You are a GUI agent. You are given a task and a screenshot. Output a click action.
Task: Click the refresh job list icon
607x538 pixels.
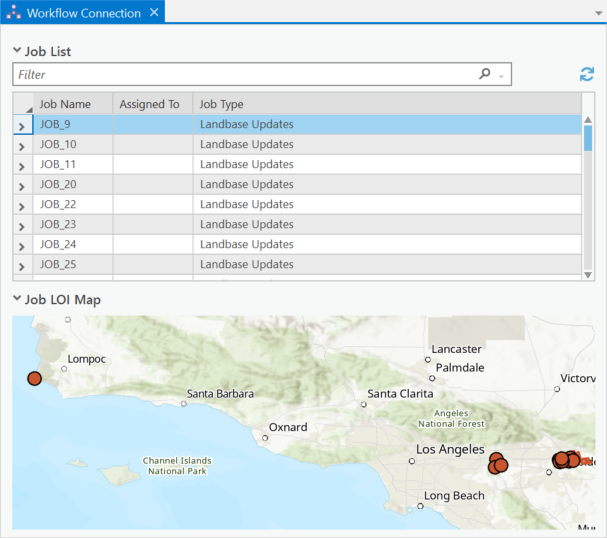coord(587,75)
